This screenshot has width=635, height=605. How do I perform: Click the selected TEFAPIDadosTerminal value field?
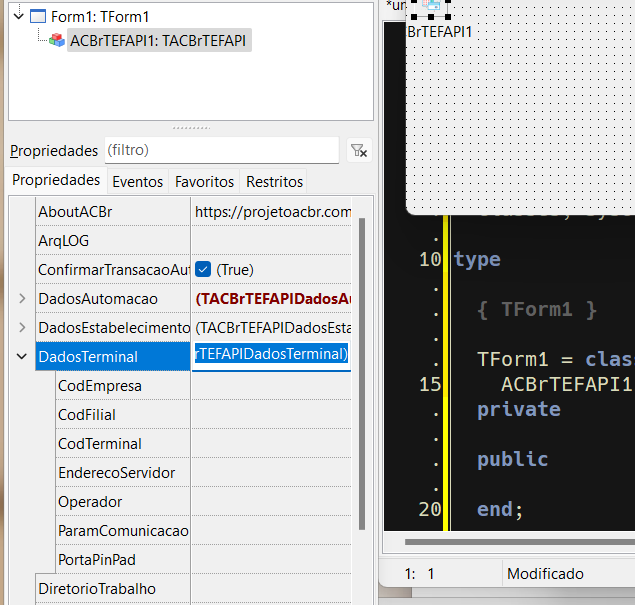click(271, 354)
